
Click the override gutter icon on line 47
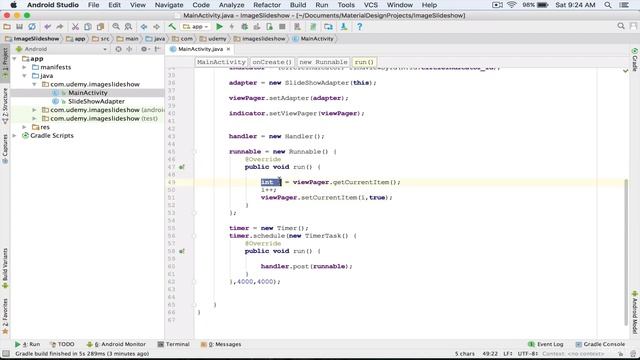[x=182, y=167]
